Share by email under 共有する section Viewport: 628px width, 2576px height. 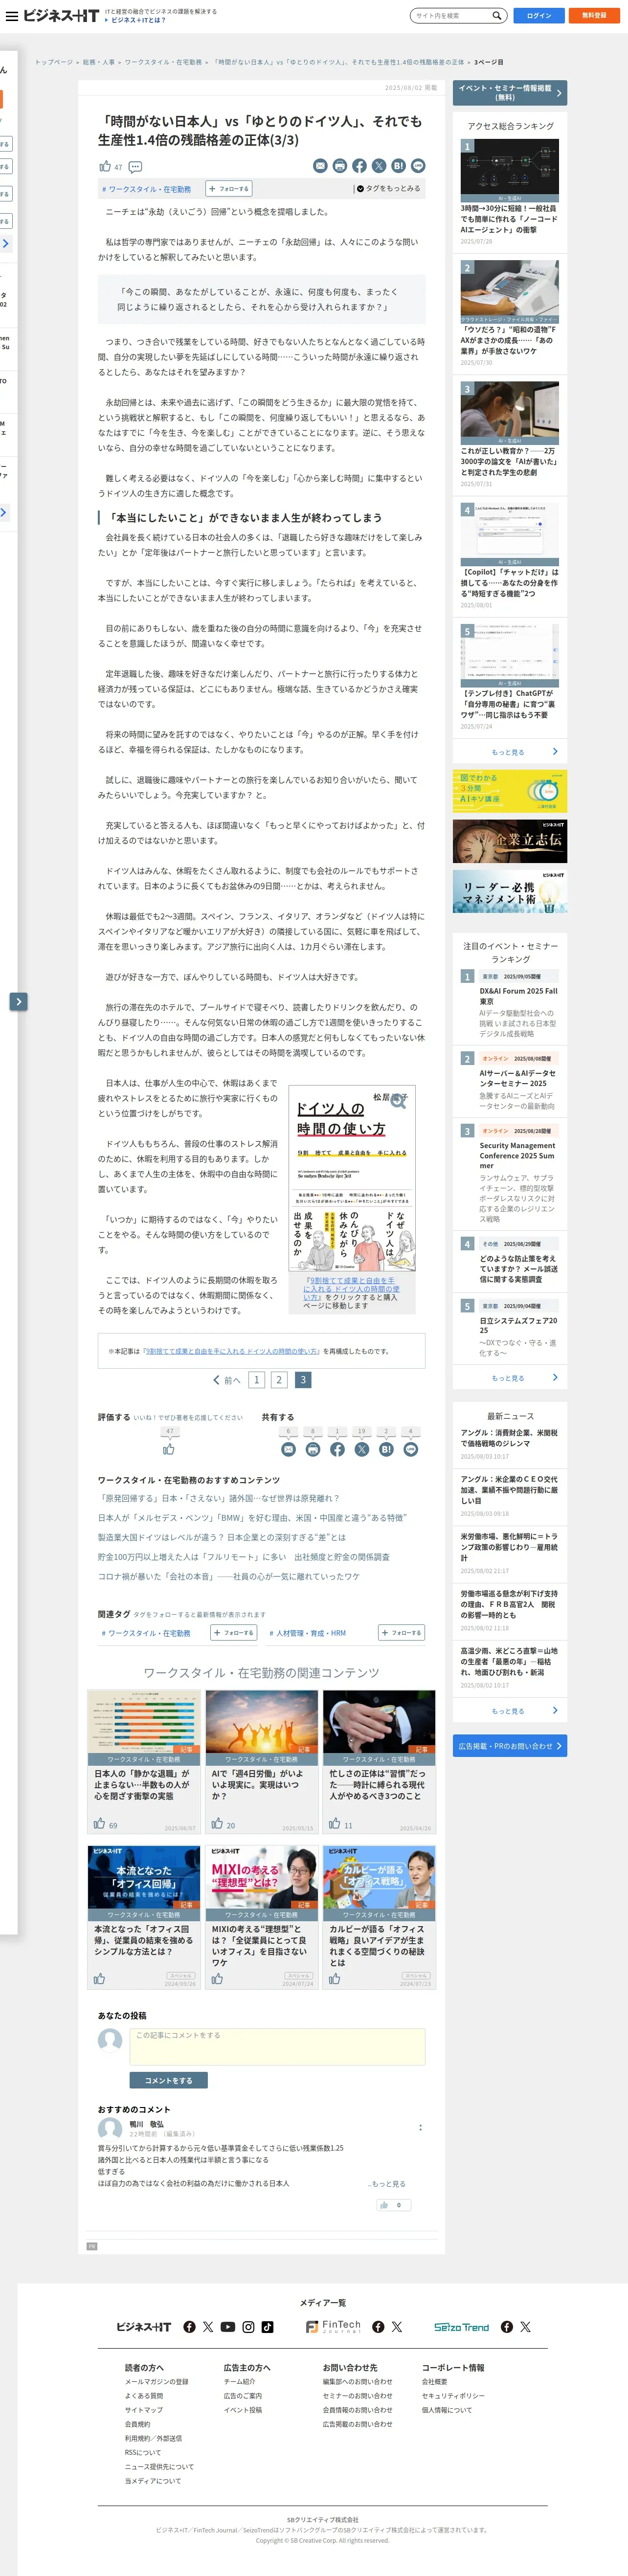coord(289,1449)
